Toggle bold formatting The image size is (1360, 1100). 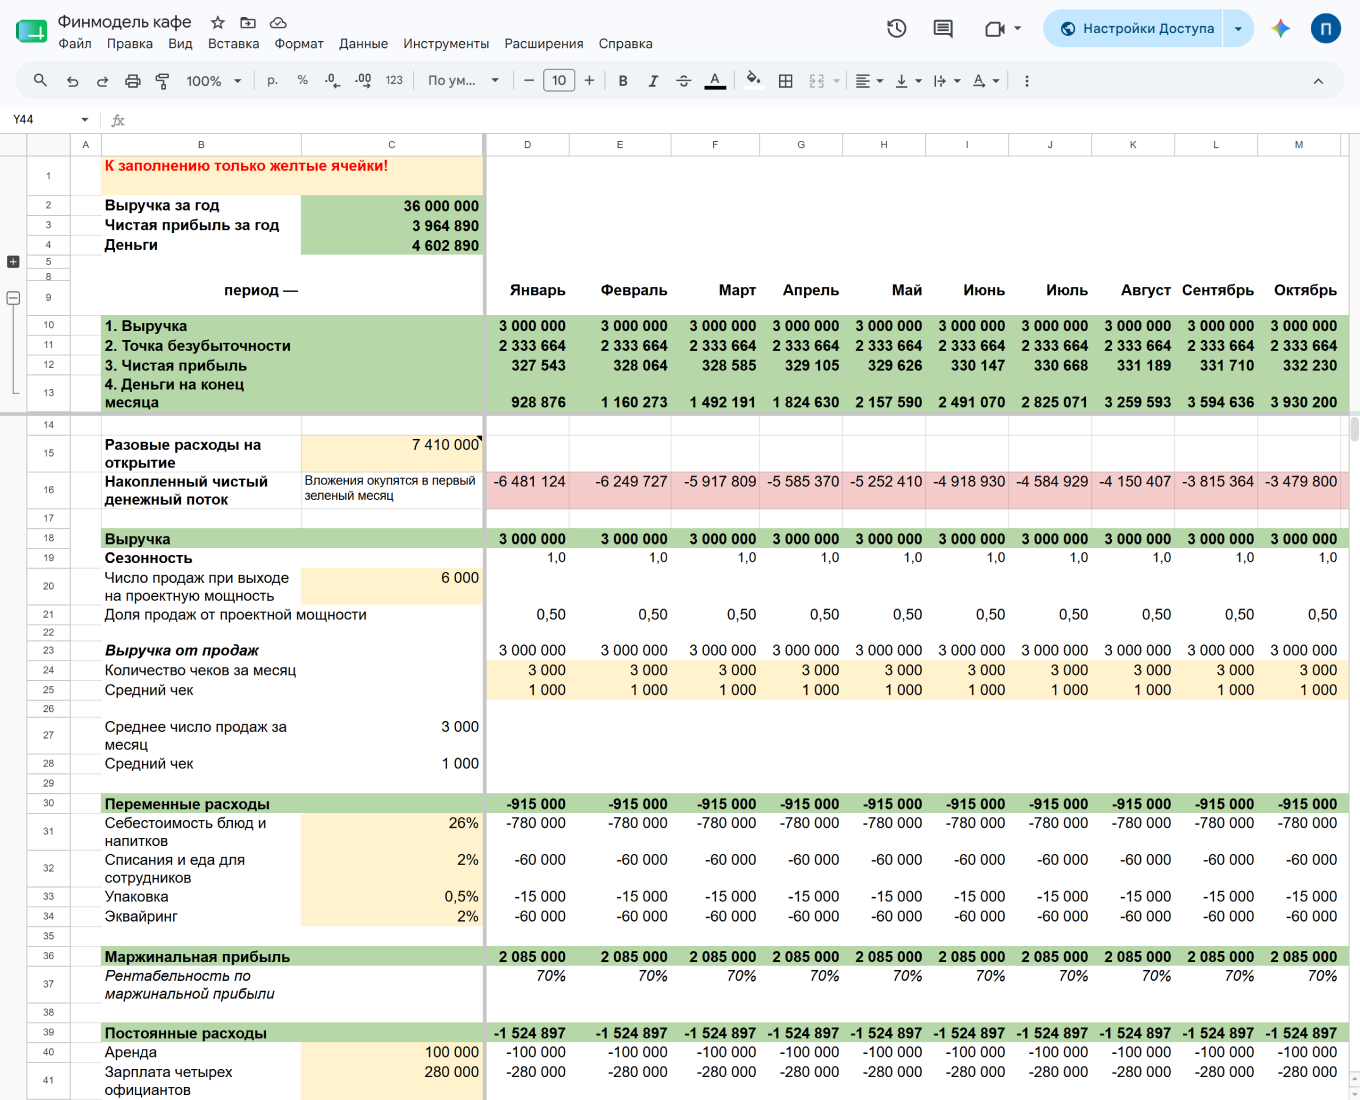pyautogui.click(x=623, y=81)
